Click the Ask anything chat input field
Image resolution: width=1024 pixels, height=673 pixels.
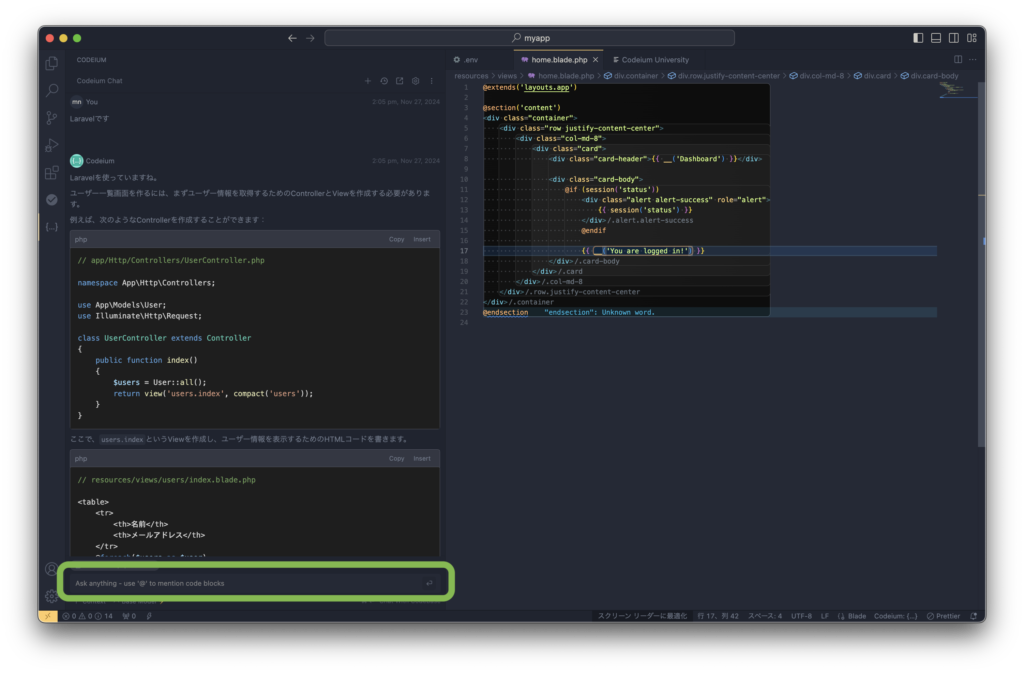[x=247, y=583]
